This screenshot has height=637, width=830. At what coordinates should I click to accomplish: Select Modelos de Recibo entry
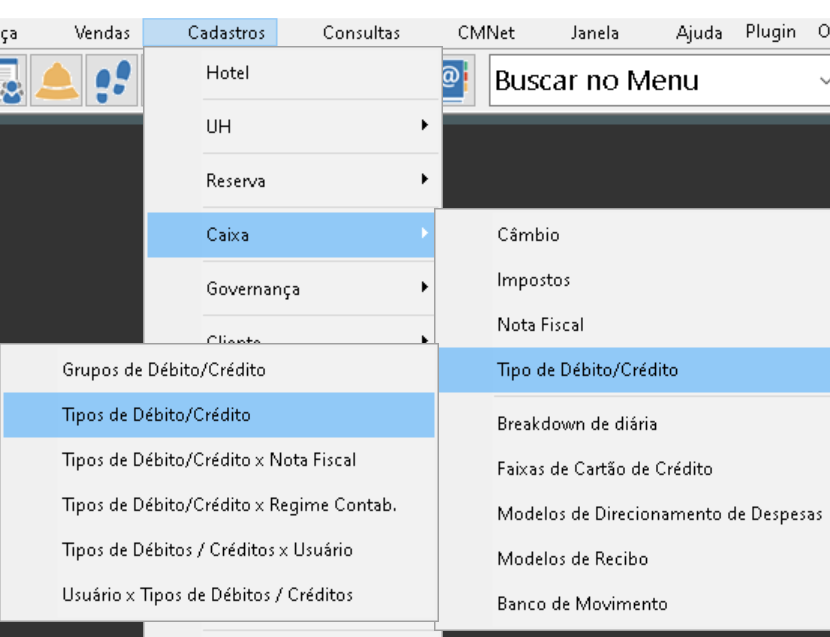(x=634, y=559)
